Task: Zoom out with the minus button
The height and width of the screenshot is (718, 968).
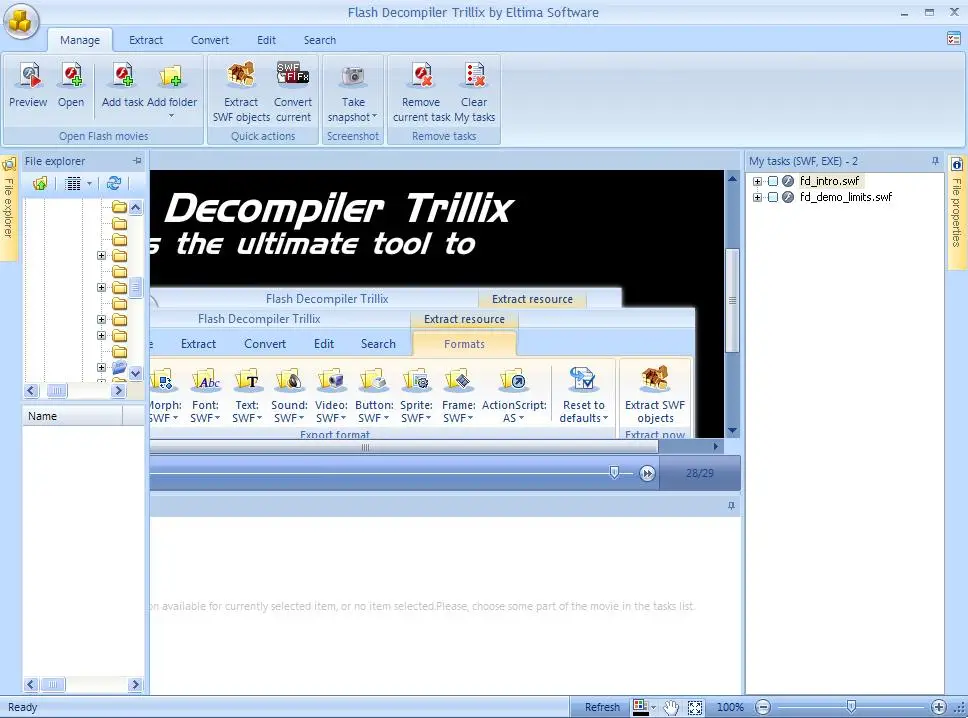Action: pyautogui.click(x=763, y=708)
